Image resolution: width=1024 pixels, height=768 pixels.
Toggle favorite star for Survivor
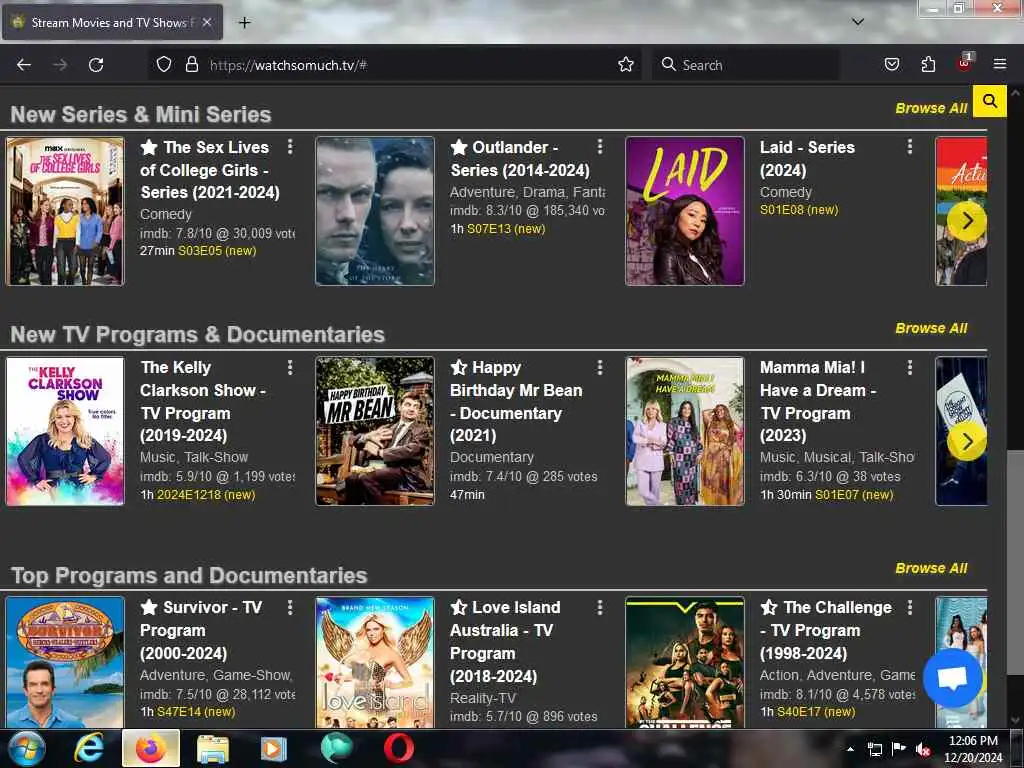(x=149, y=607)
